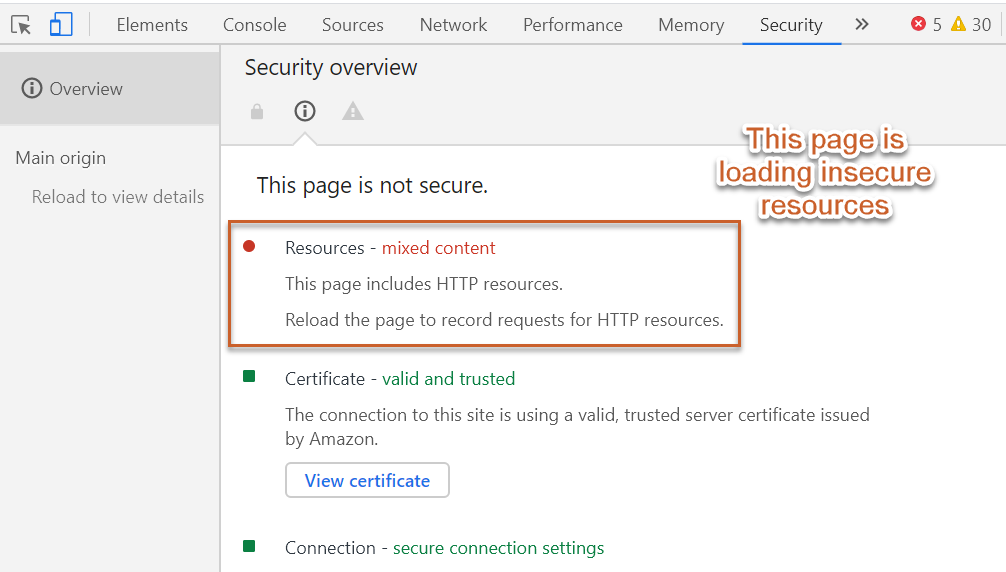Click the red mixed content indicator dot
Screen dimensions: 1006x572
pyautogui.click(x=249, y=246)
